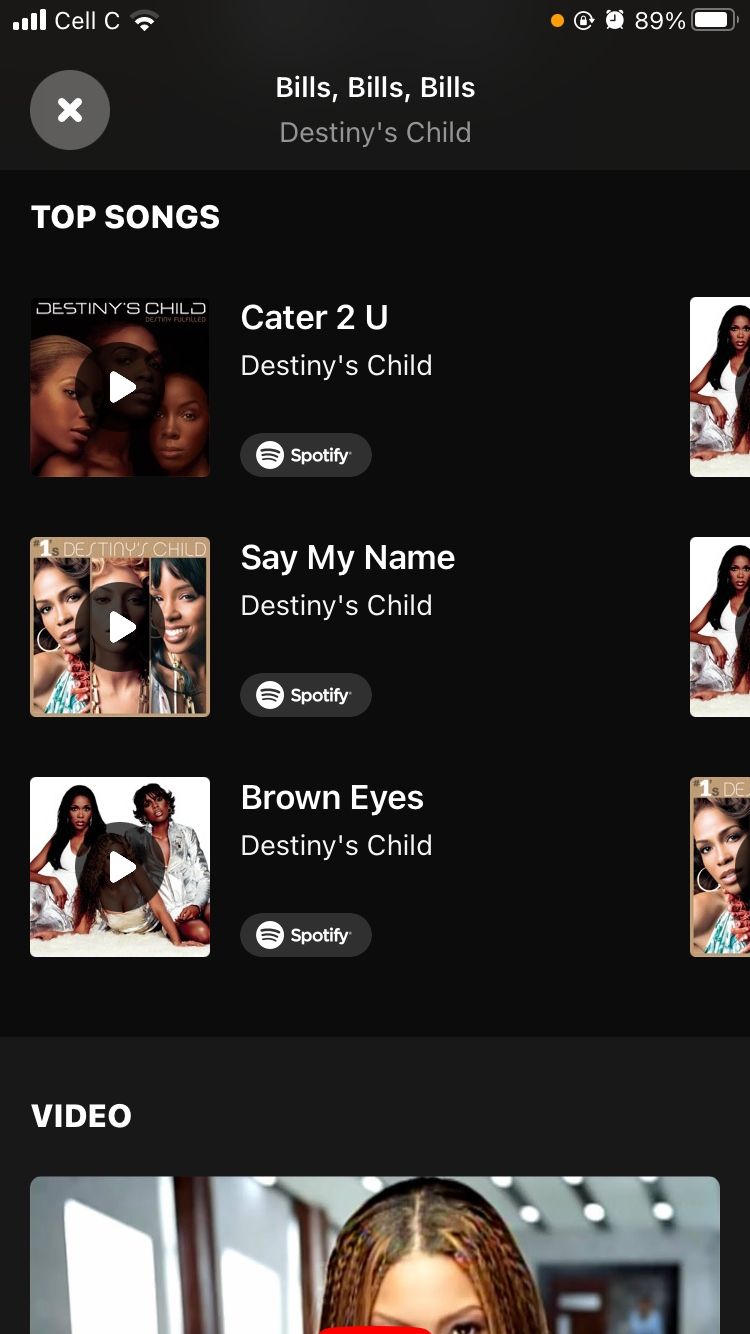Open Brown Eyes on Spotify
The height and width of the screenshot is (1334, 750).
pos(306,935)
